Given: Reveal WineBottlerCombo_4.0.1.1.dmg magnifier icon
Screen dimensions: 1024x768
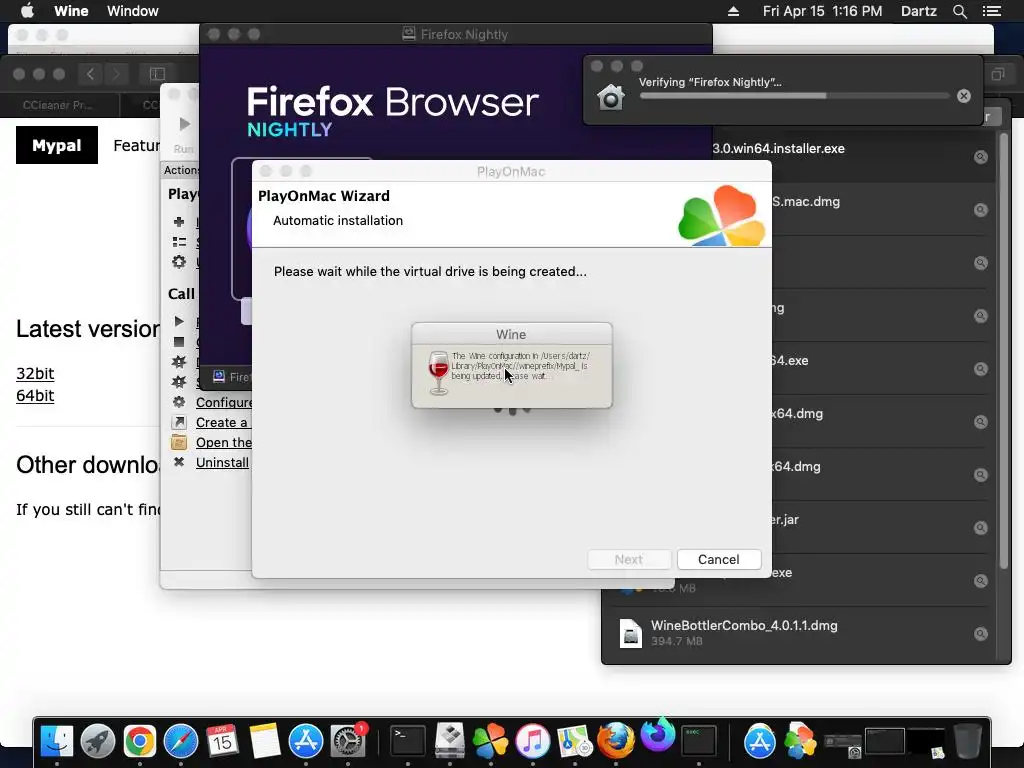Looking at the screenshot, I should (x=980, y=633).
